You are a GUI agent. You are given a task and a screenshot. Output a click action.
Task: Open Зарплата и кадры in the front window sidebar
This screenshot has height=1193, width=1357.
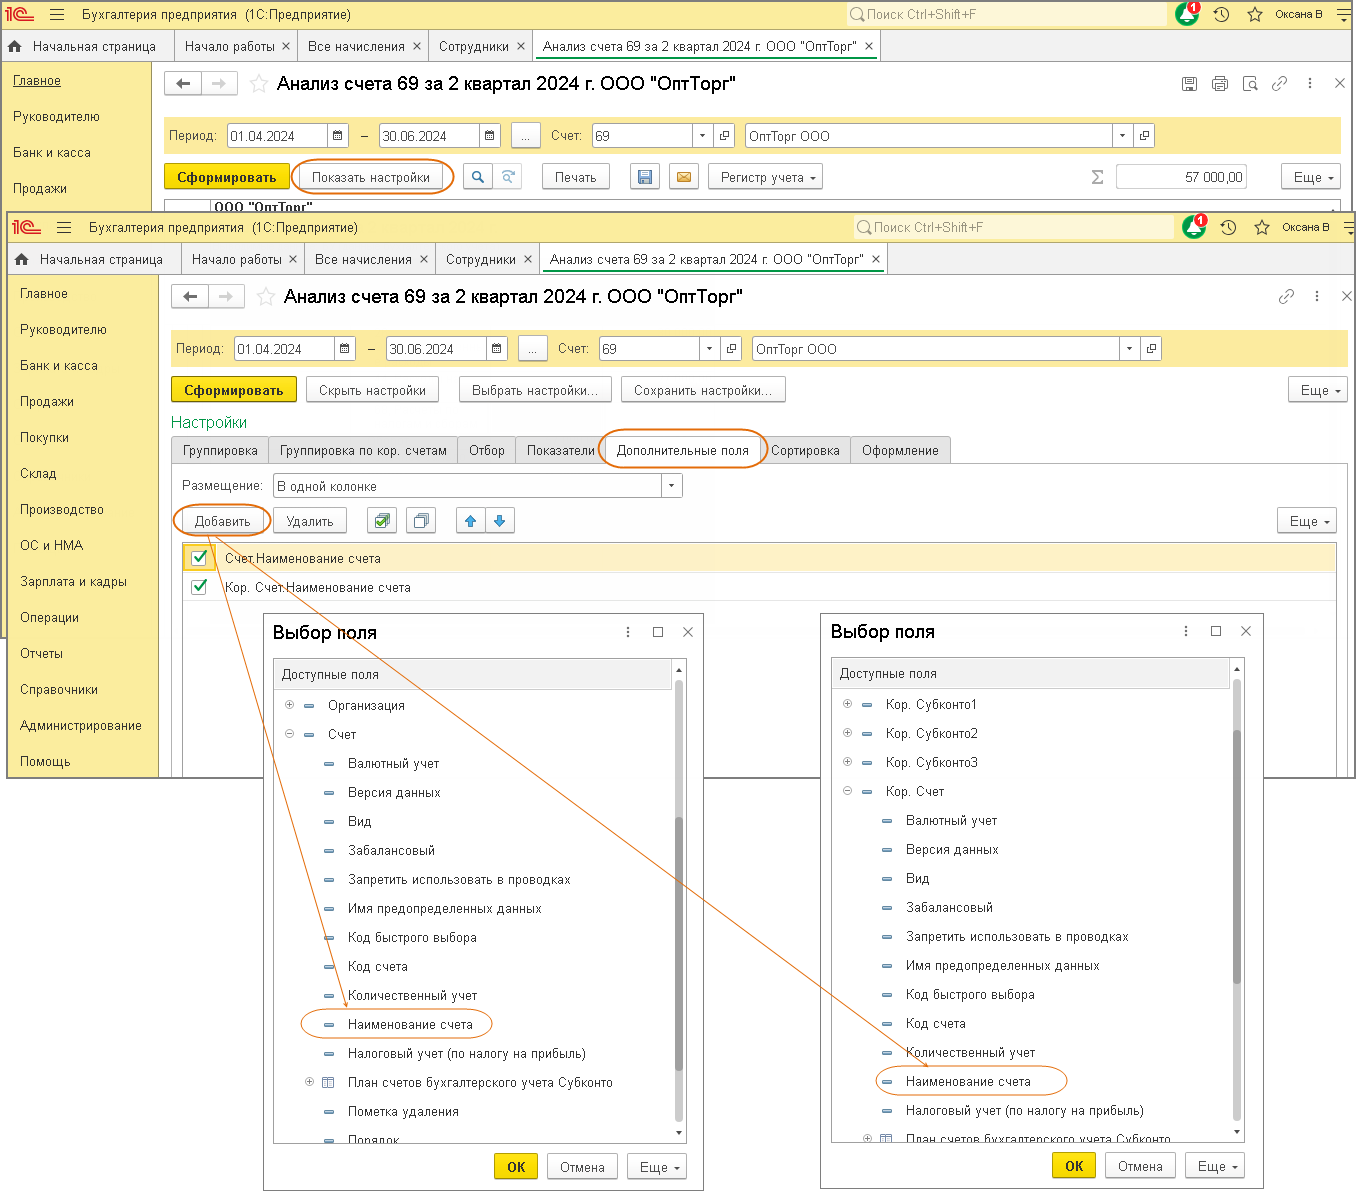click(73, 581)
